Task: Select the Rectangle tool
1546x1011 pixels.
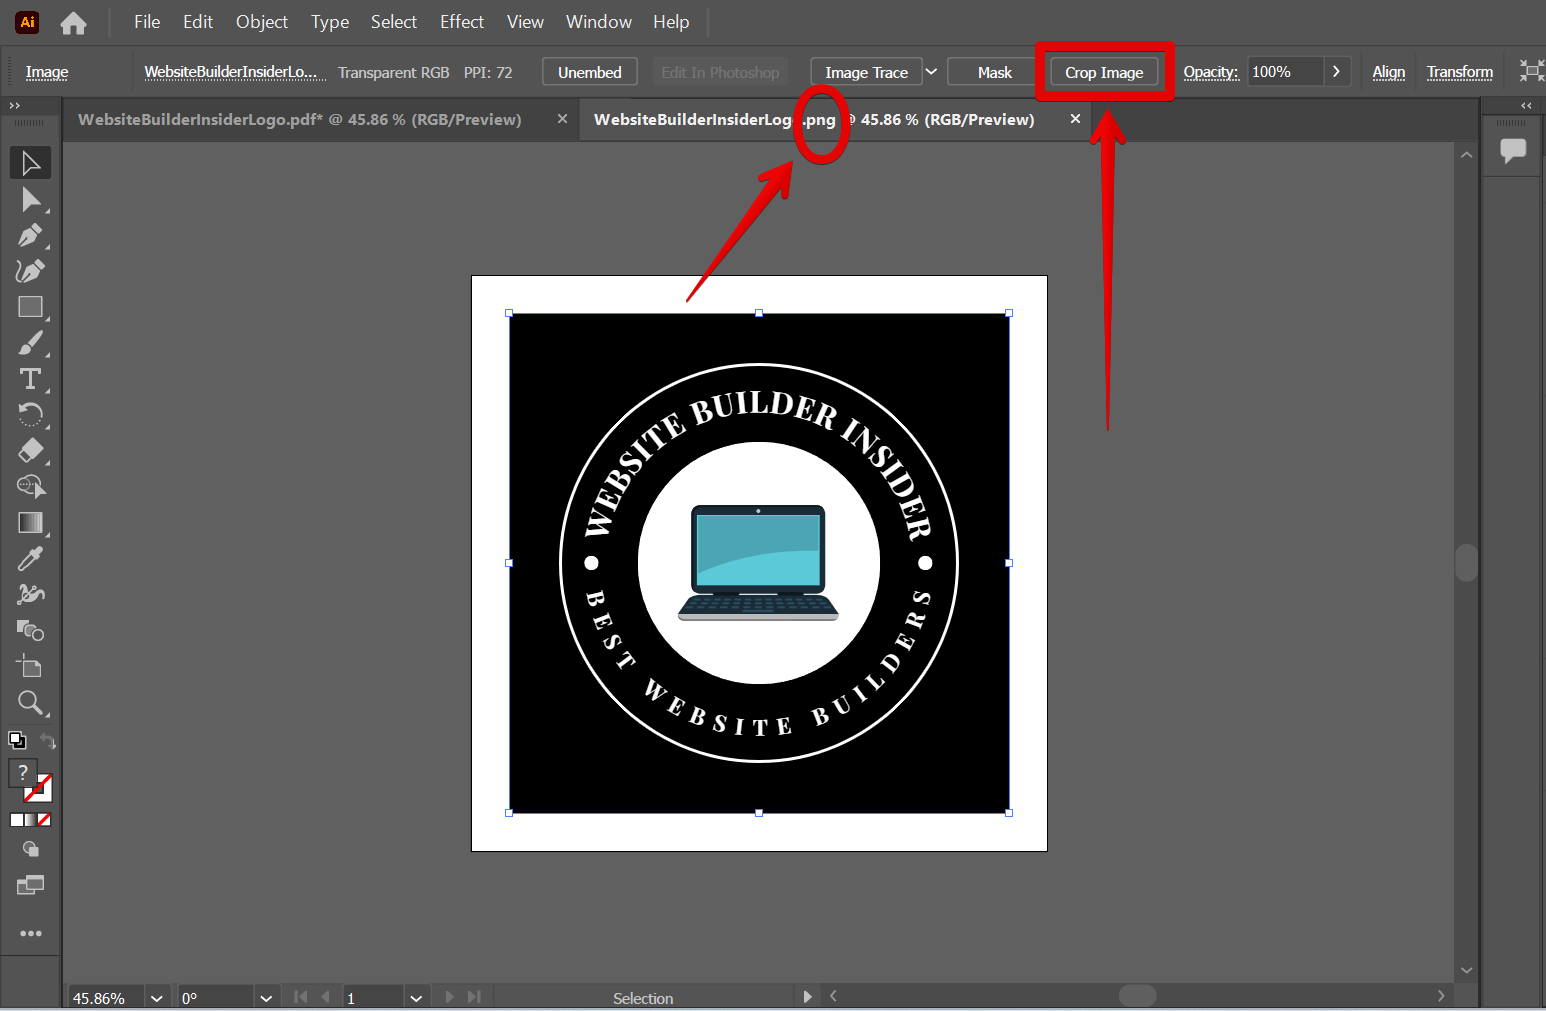Action: point(30,307)
